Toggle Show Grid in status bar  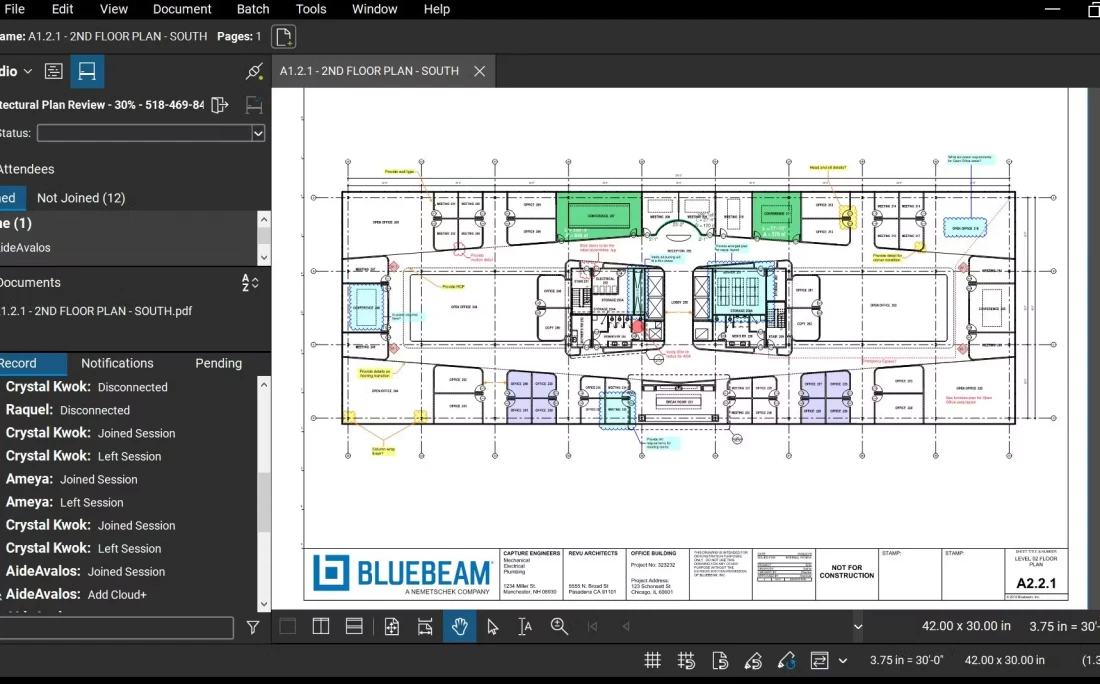point(652,660)
